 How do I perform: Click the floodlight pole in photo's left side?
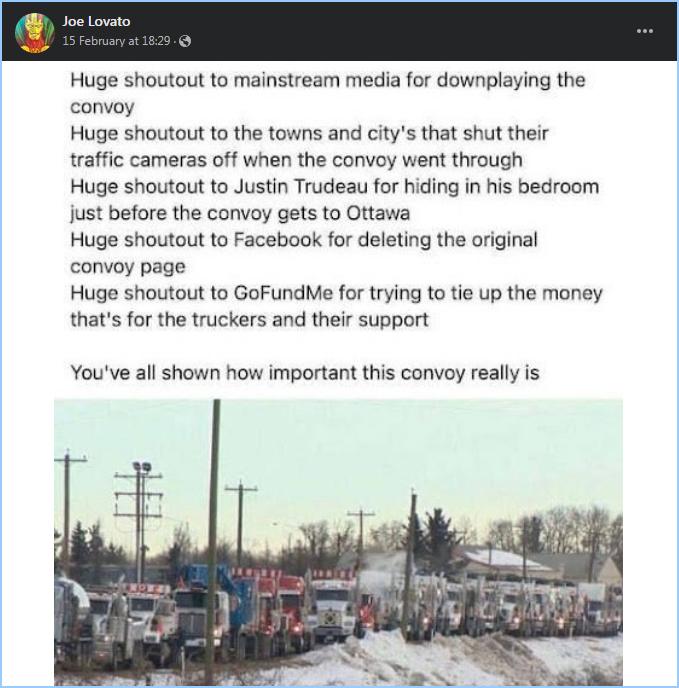coord(141,522)
